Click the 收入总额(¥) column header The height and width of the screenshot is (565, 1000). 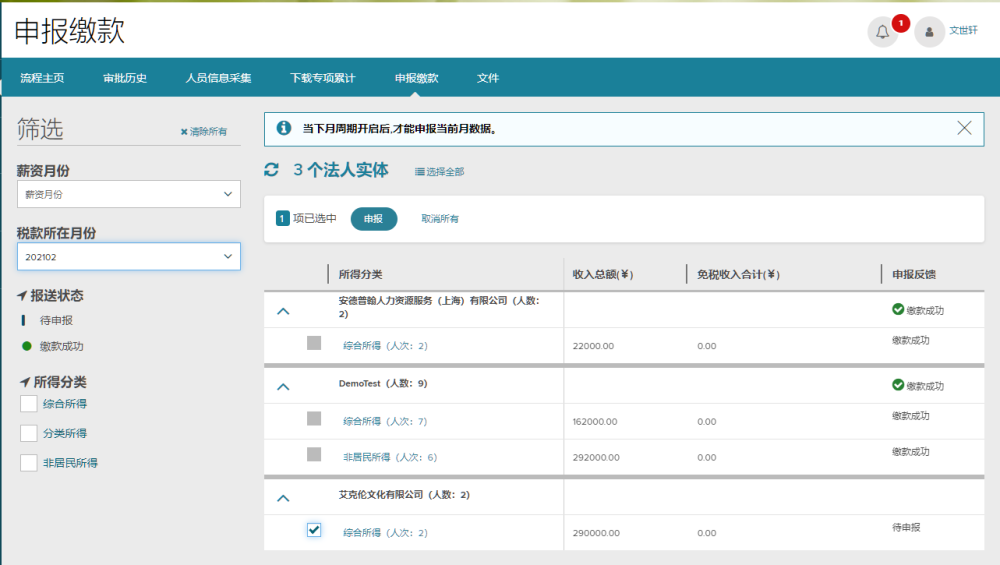pyautogui.click(x=603, y=274)
